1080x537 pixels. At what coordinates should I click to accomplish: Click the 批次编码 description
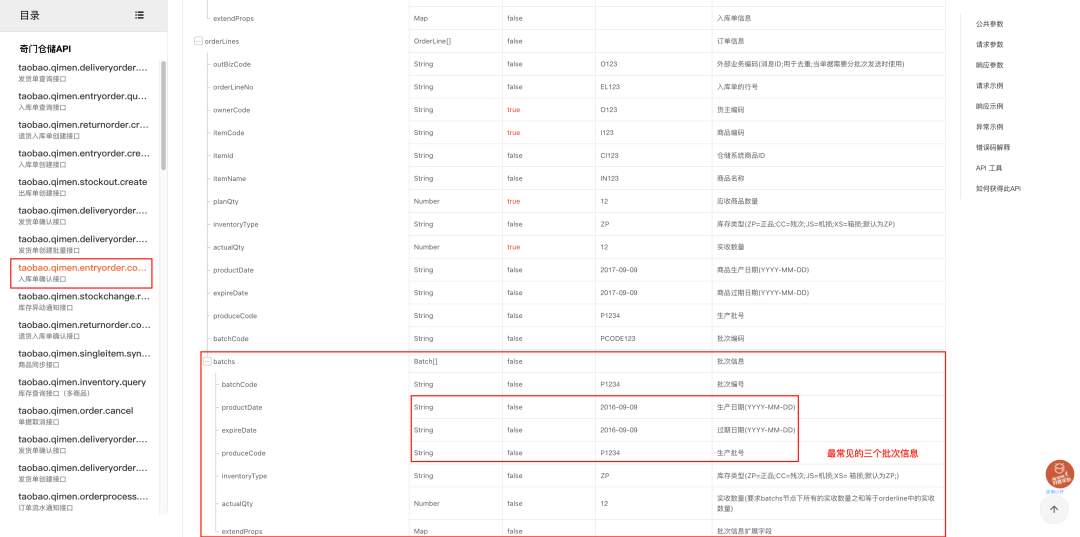click(730, 339)
